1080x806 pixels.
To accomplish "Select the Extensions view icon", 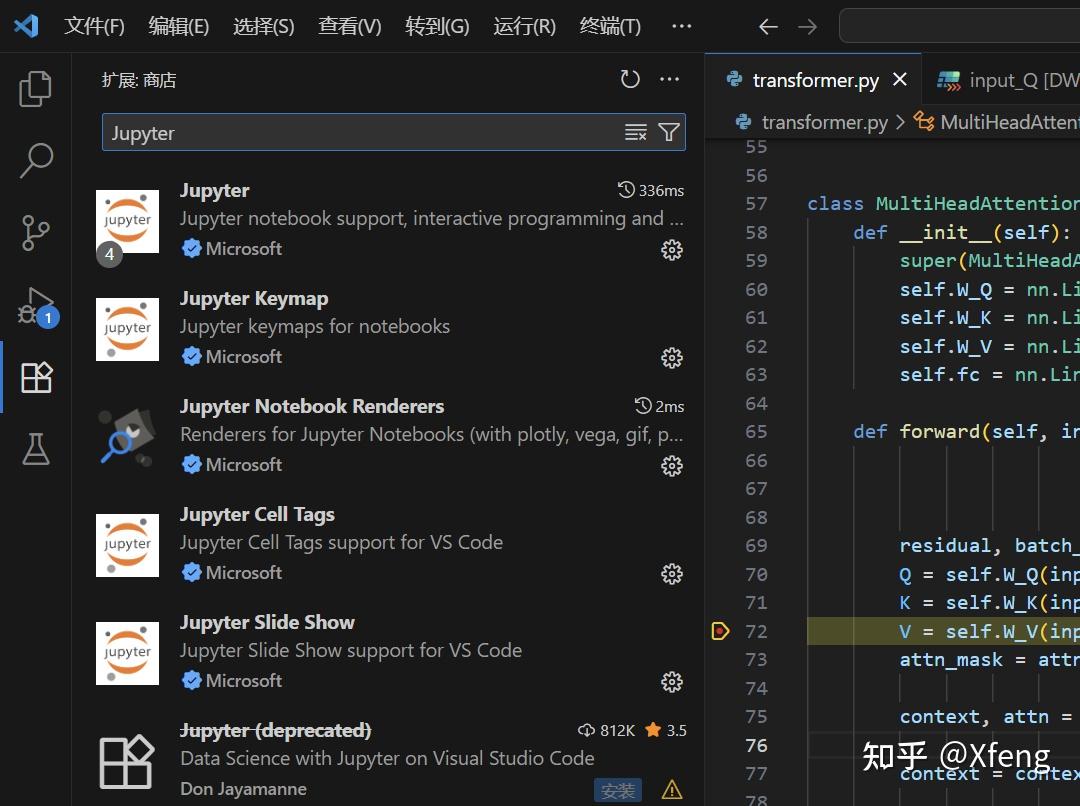I will point(35,377).
